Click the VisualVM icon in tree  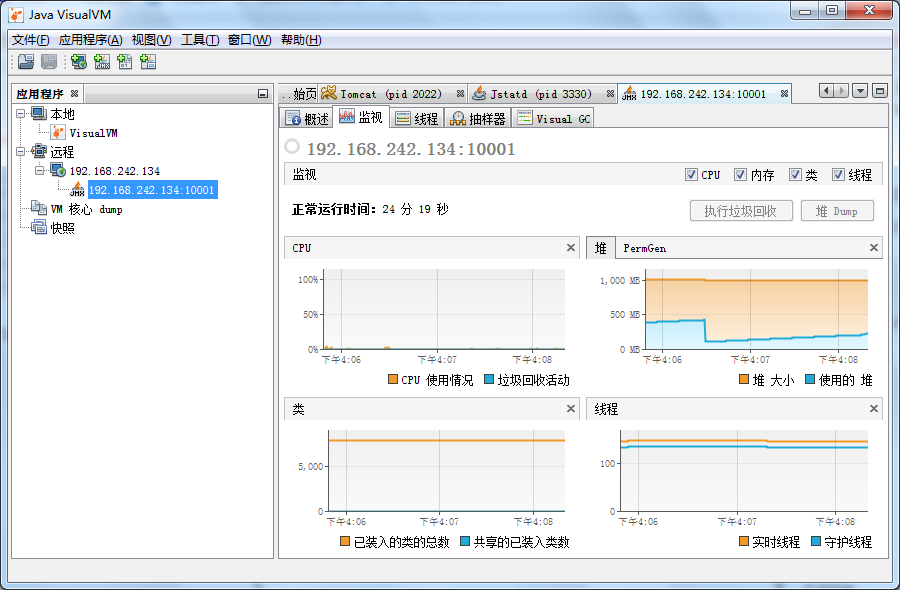pyautogui.click(x=58, y=133)
